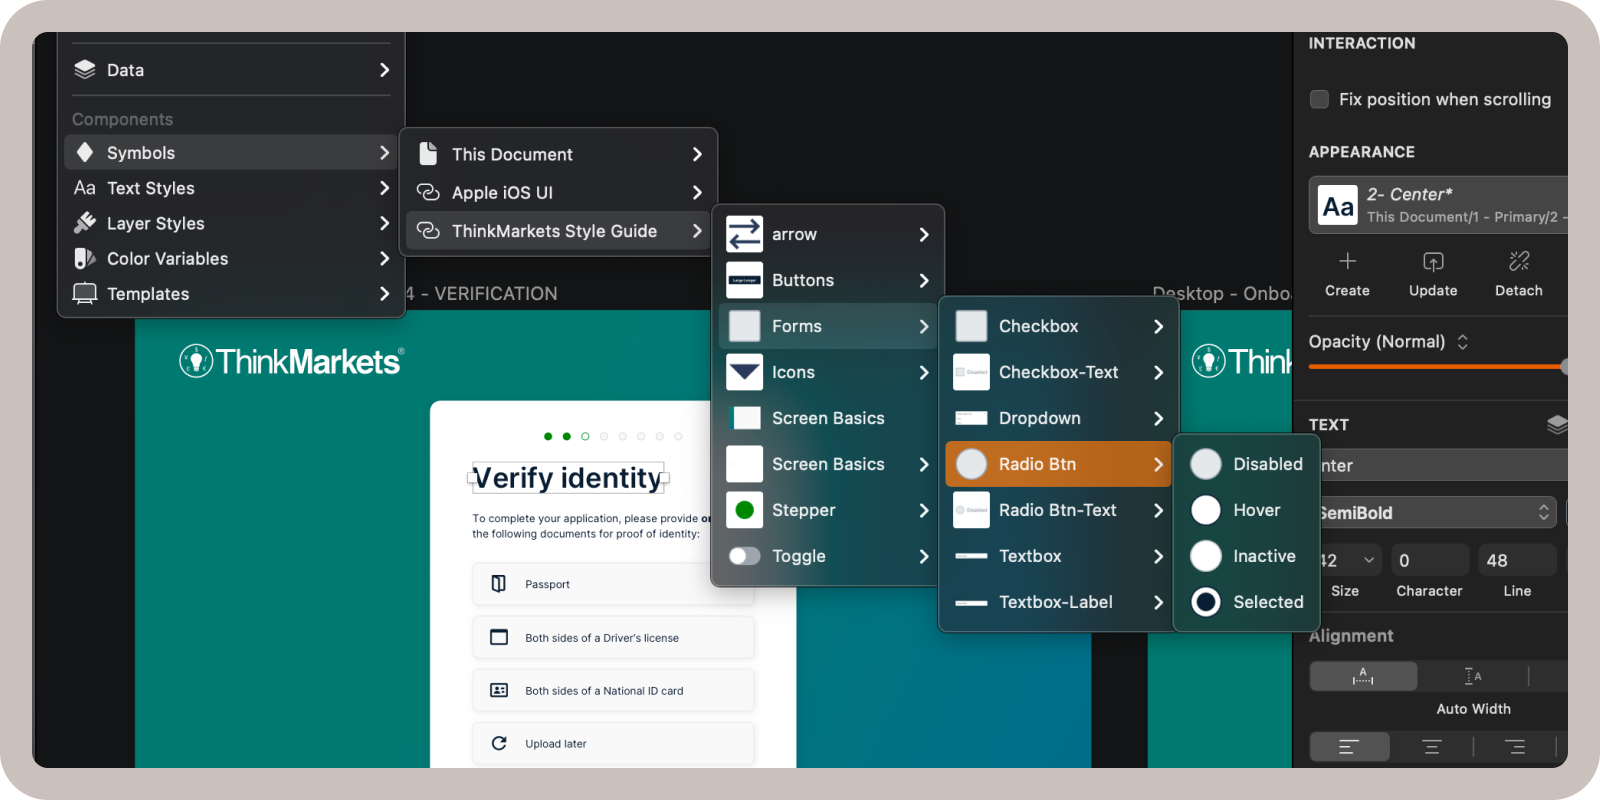This screenshot has height=800, width=1600.
Task: Click the 2- Center* text style preview
Action: [x=1338, y=205]
